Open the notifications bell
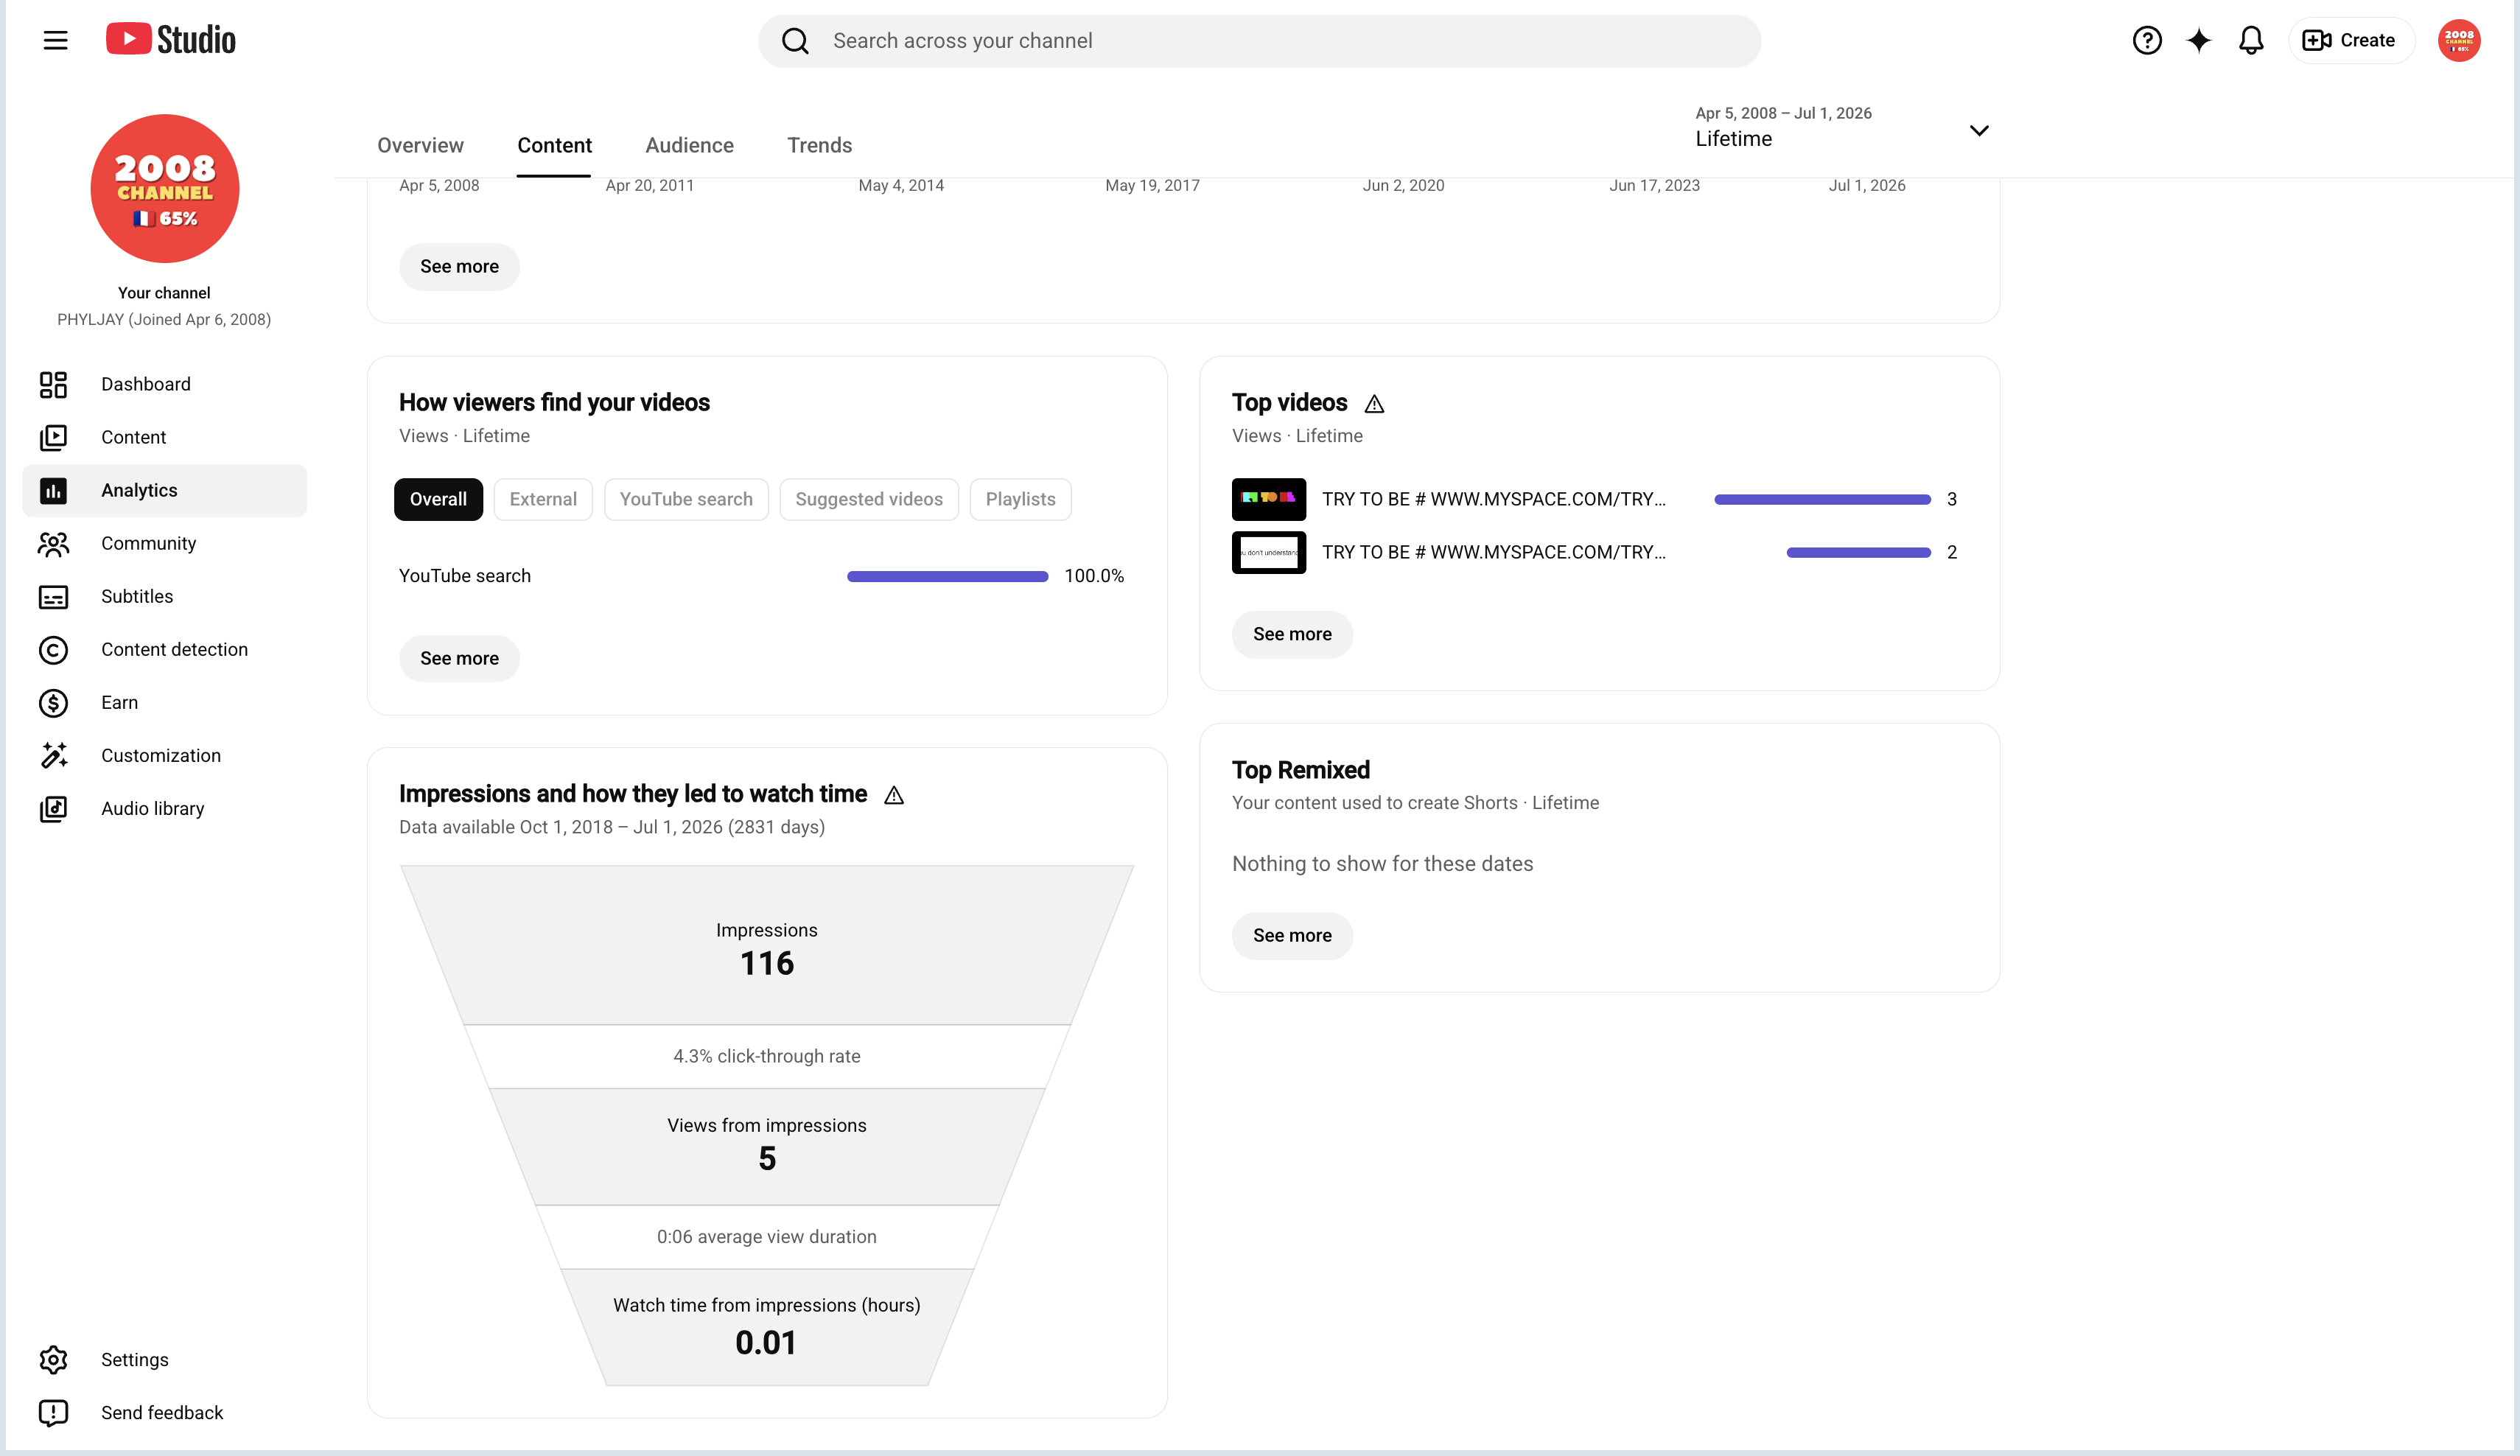This screenshot has width=2520, height=1456. pos(2250,40)
